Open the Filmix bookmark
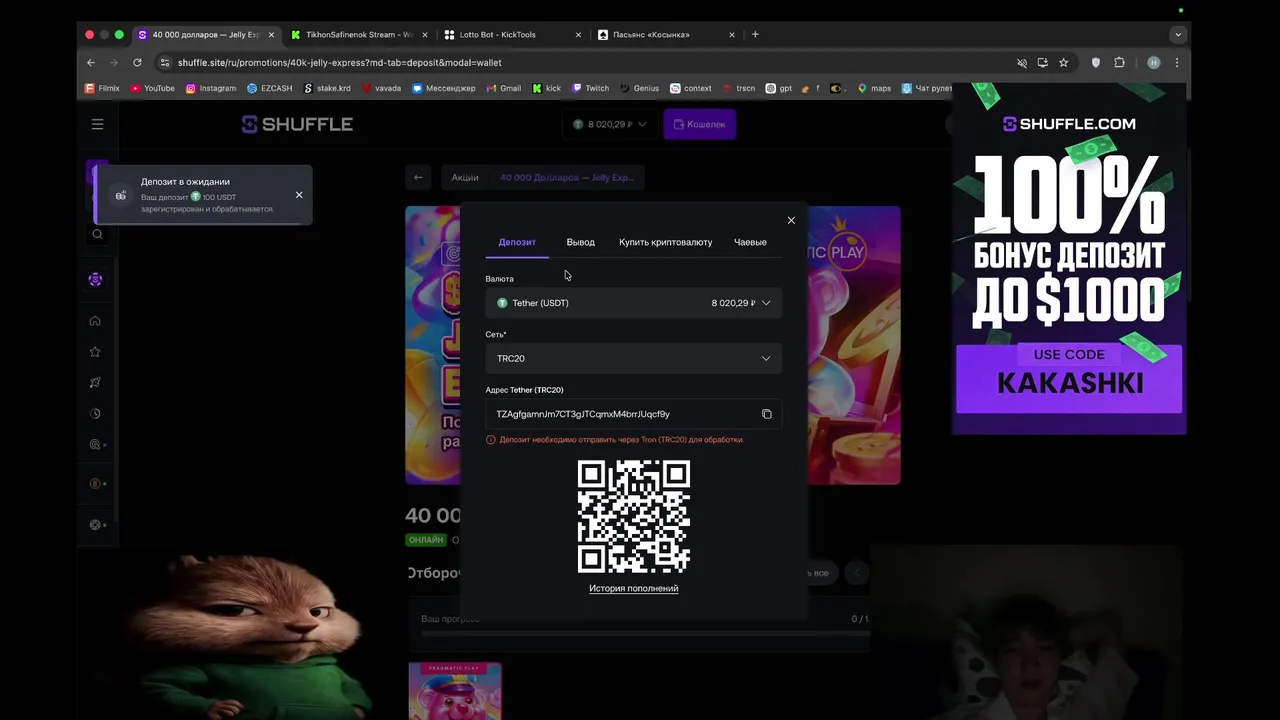The height and width of the screenshot is (720, 1280). tap(102, 88)
